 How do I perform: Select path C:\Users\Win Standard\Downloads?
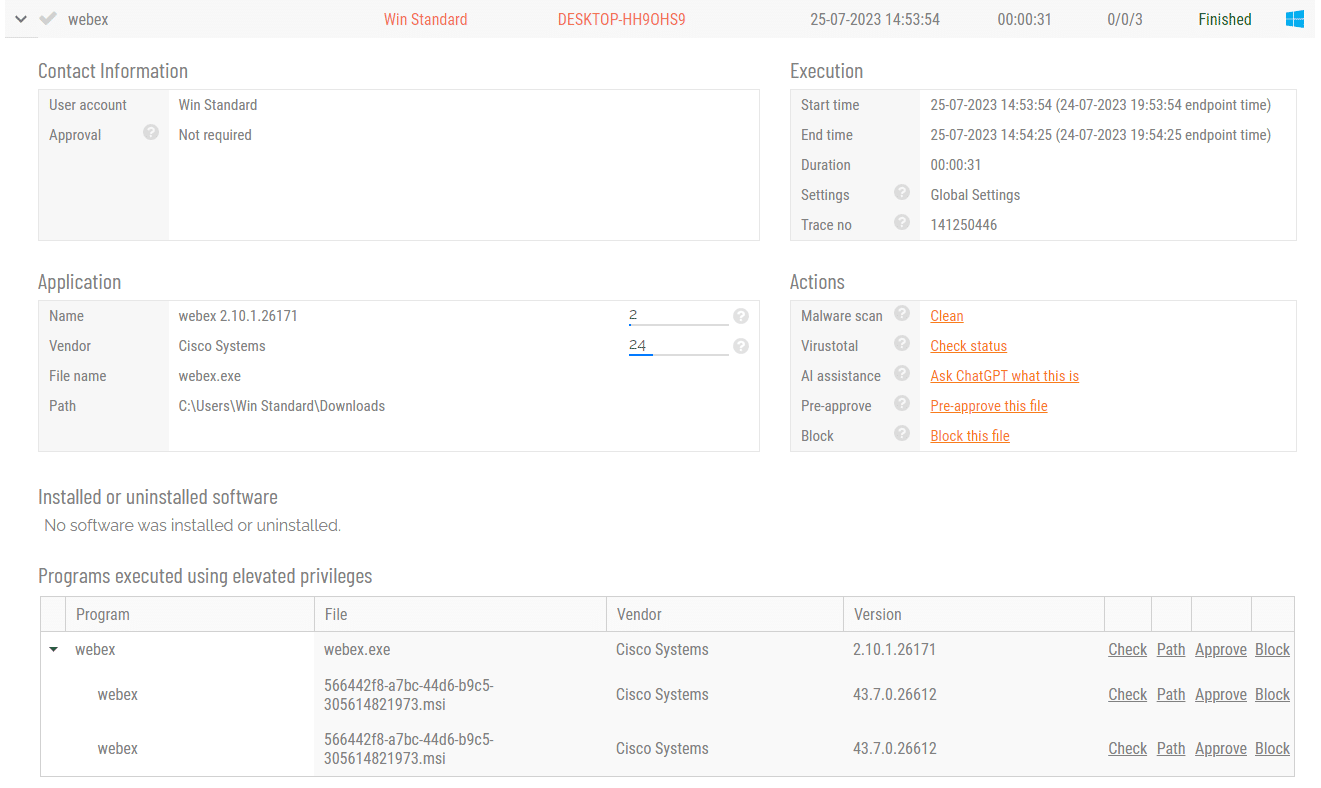click(282, 406)
